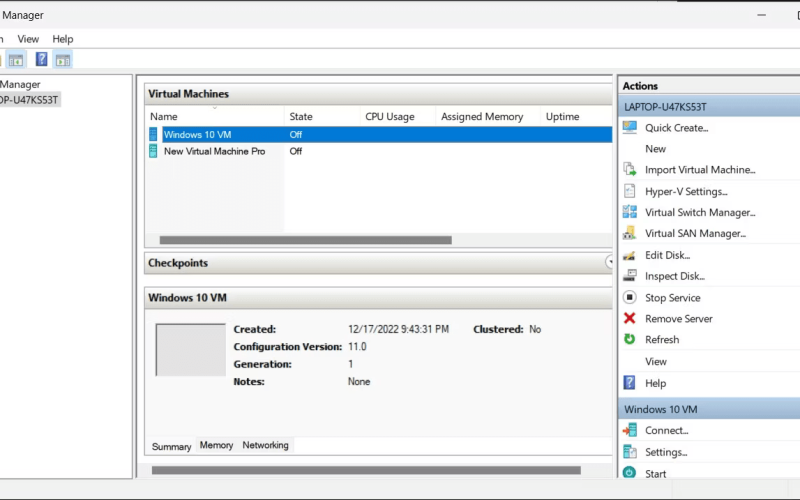Click Quick Create... action
The height and width of the screenshot is (500, 800).
click(x=677, y=128)
